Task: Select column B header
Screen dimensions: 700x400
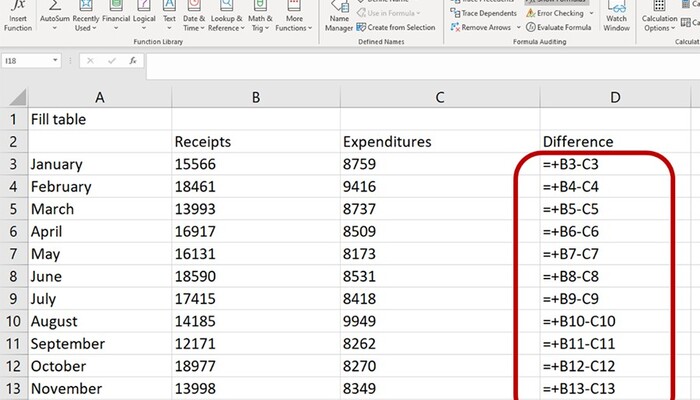Action: point(256,97)
